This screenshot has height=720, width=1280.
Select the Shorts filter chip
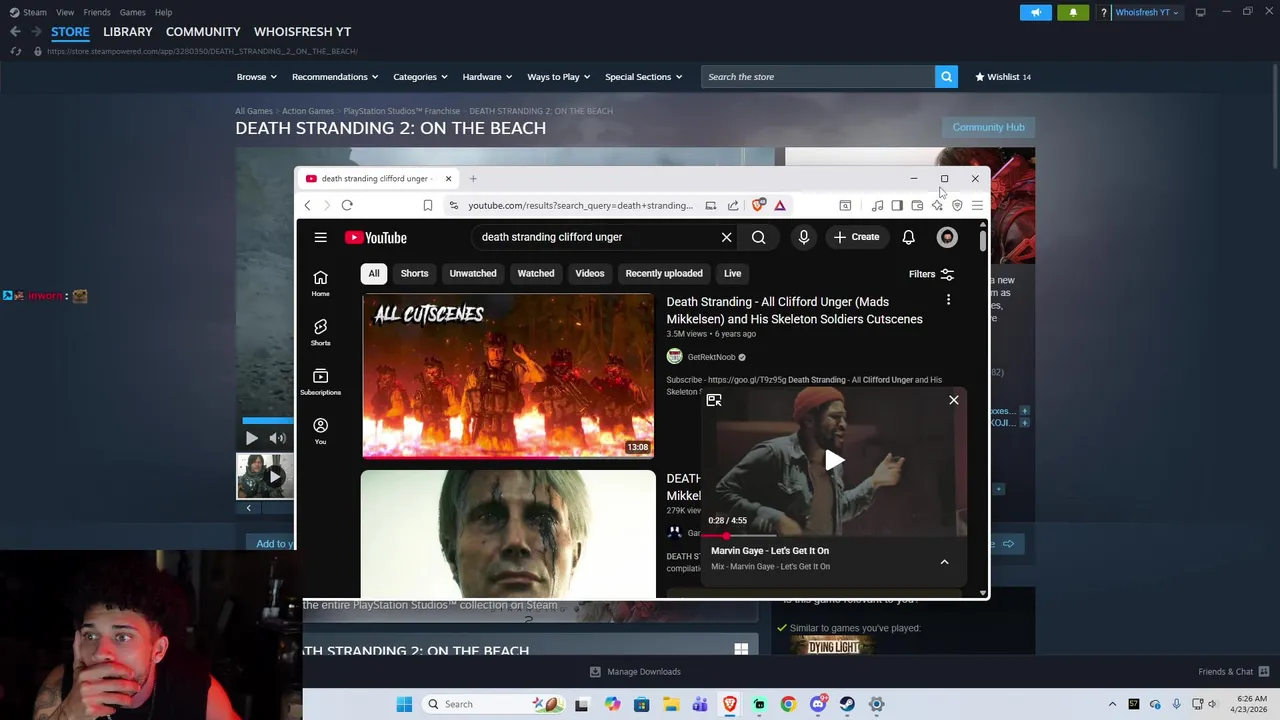tap(414, 273)
